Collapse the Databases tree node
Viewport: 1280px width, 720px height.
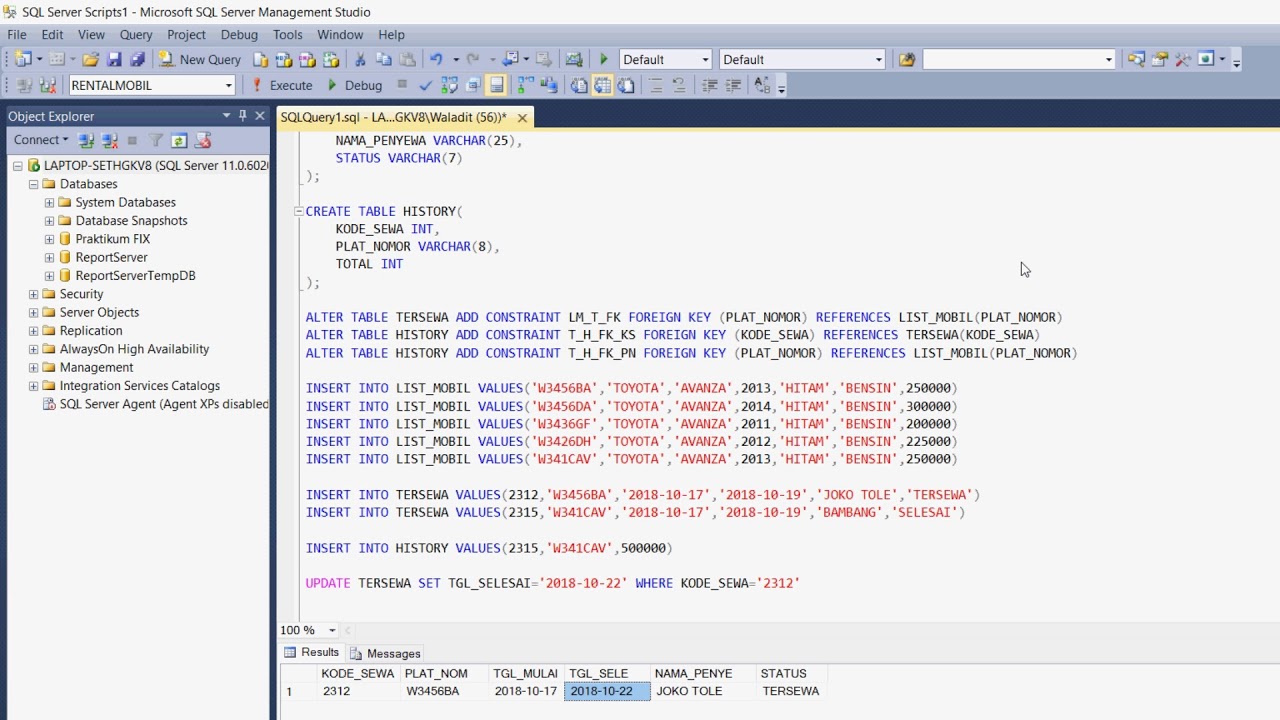click(33, 184)
